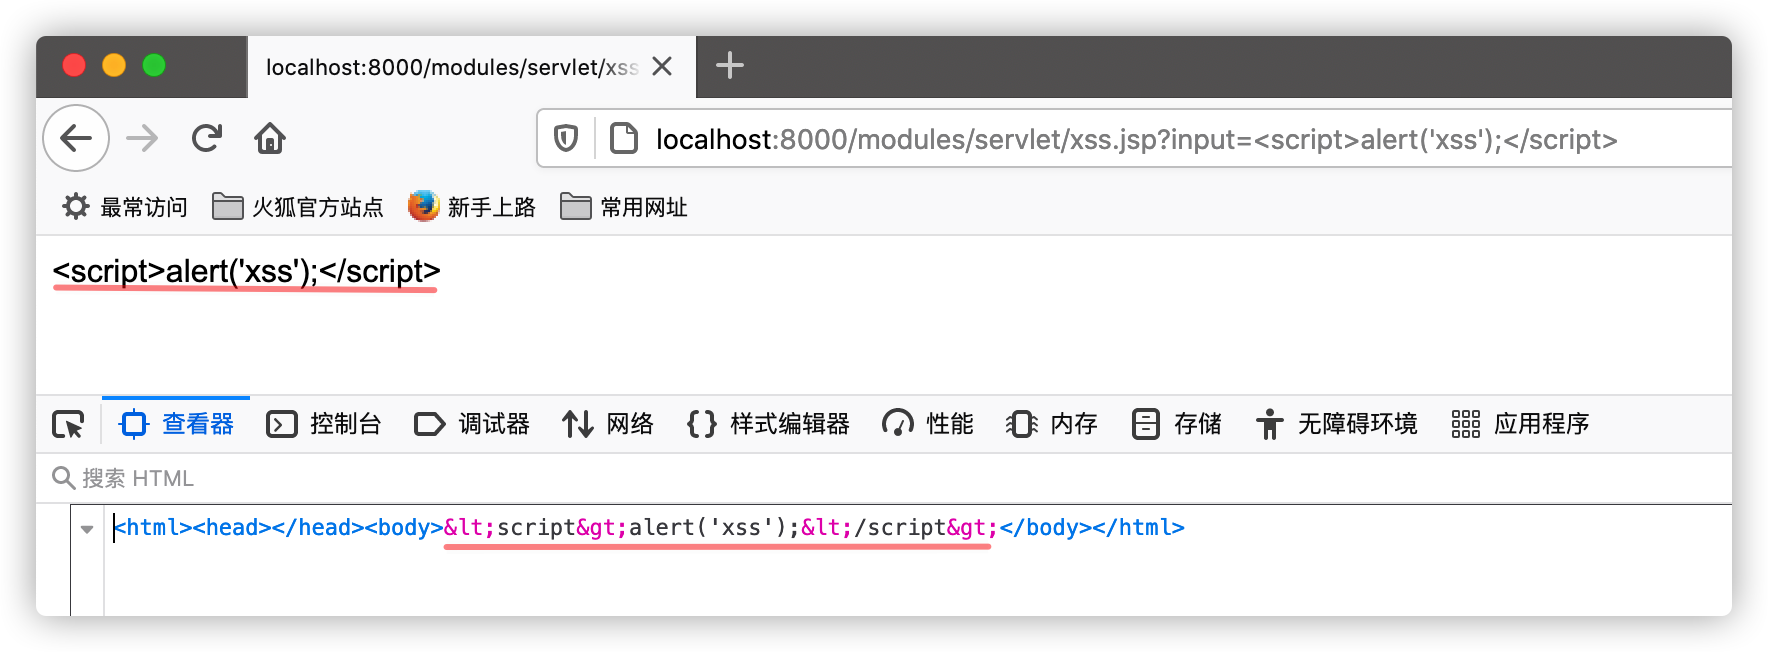Viewport: 1768px width, 652px height.
Task: Open a new browser tab
Action: 730,66
